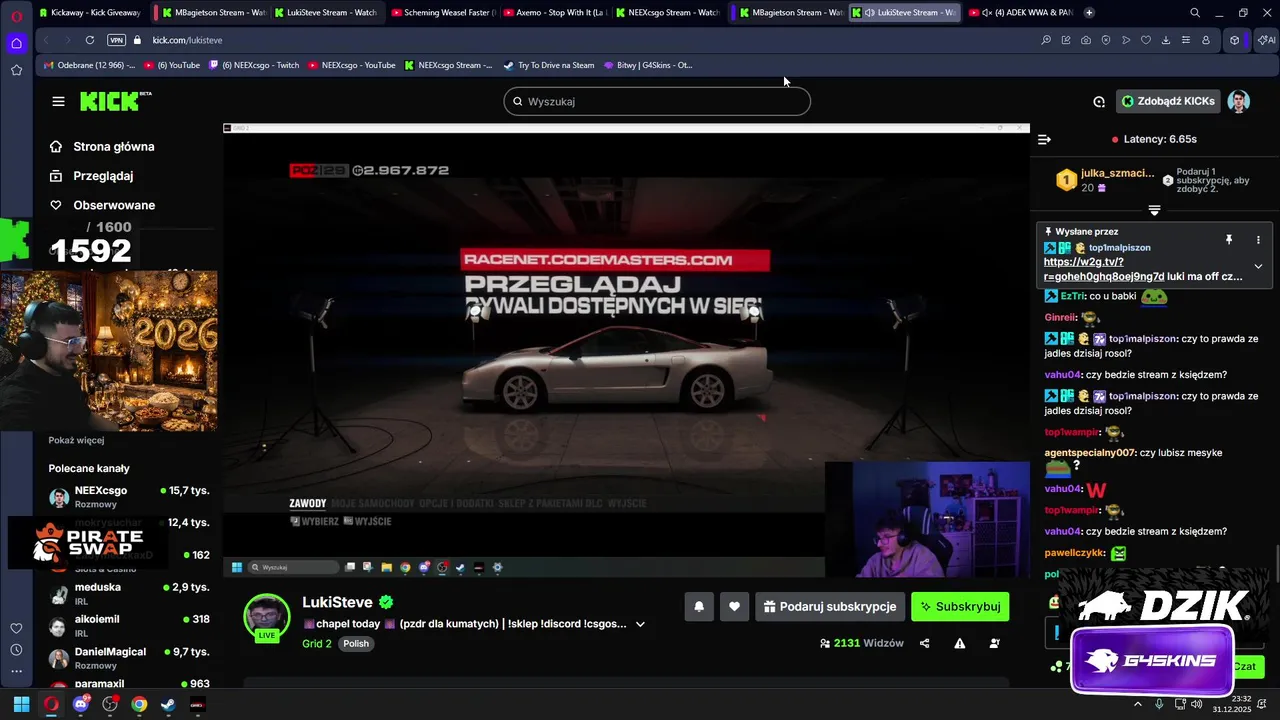Open volume control in system tray

coord(1196,704)
